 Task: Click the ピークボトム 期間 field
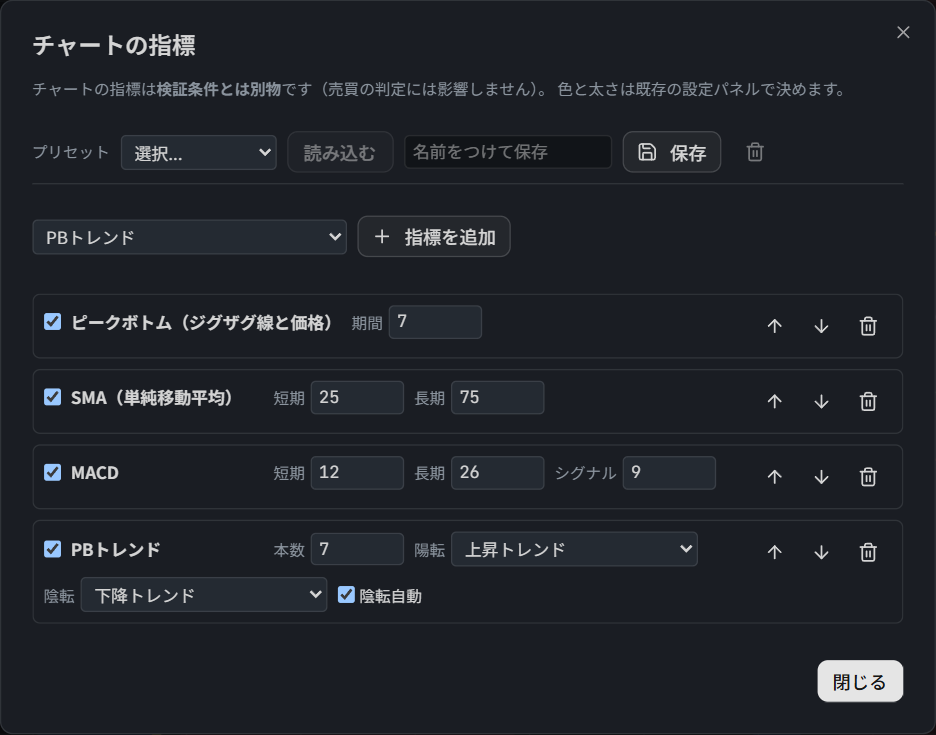pos(435,322)
